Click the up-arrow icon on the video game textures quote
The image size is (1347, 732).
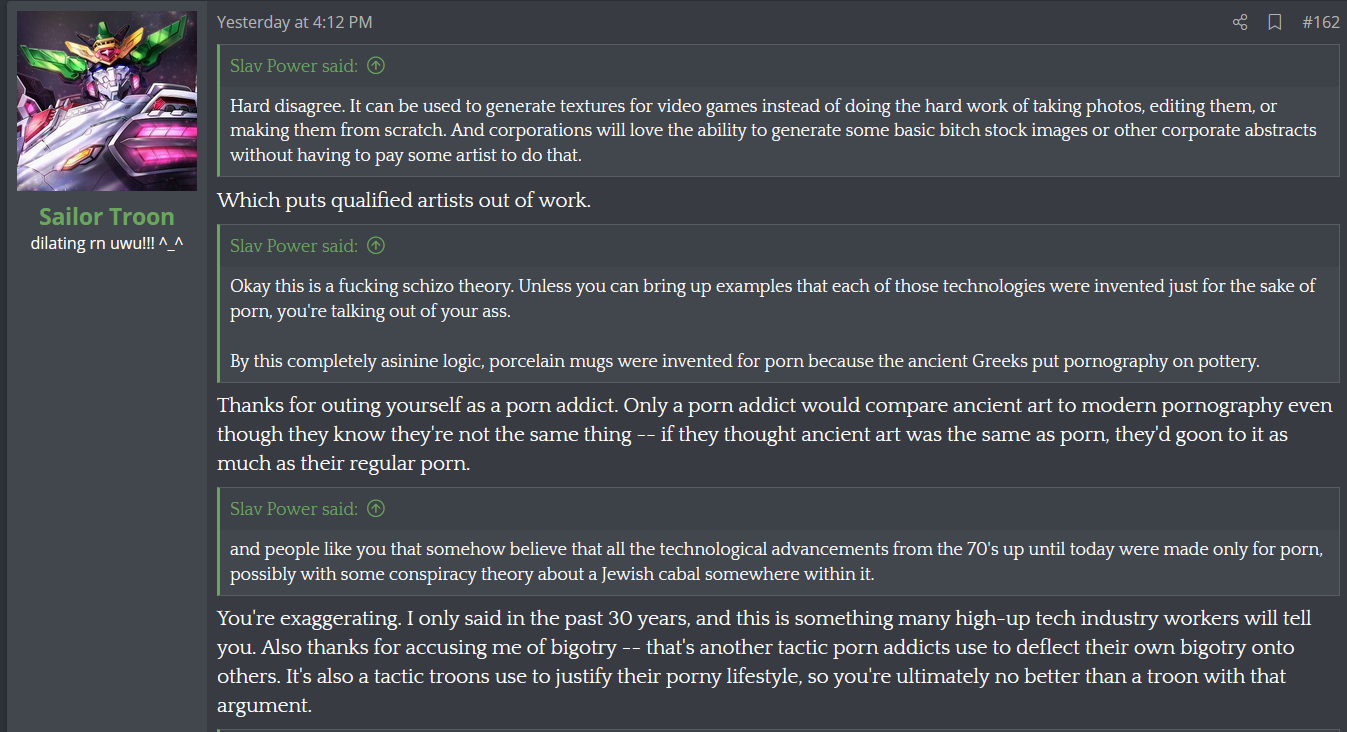[376, 66]
